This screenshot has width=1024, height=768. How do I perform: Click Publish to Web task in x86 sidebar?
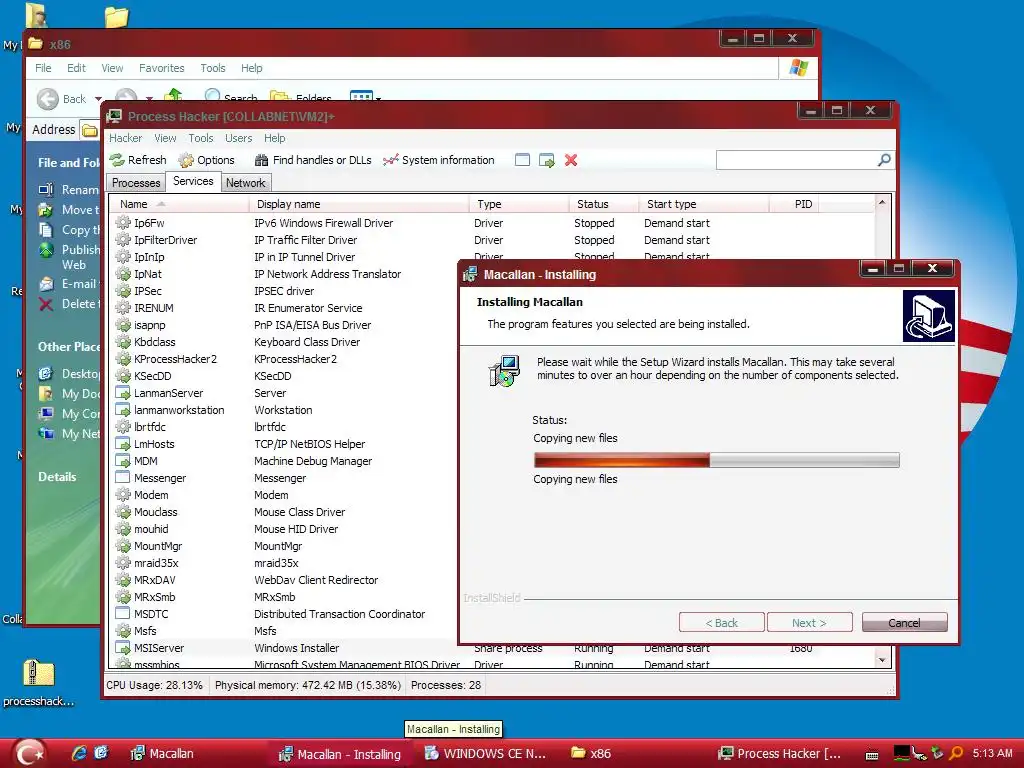point(69,257)
